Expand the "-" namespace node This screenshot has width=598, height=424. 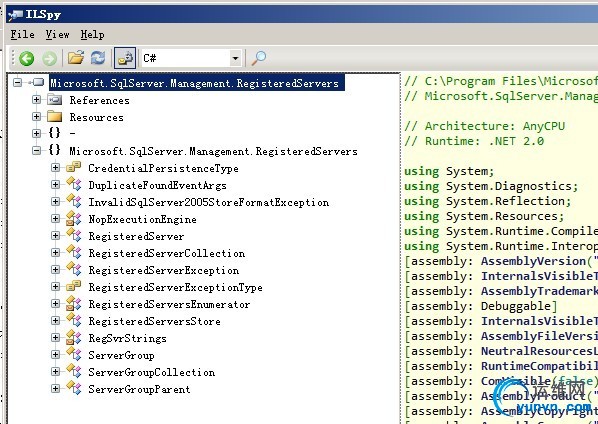coord(37,133)
